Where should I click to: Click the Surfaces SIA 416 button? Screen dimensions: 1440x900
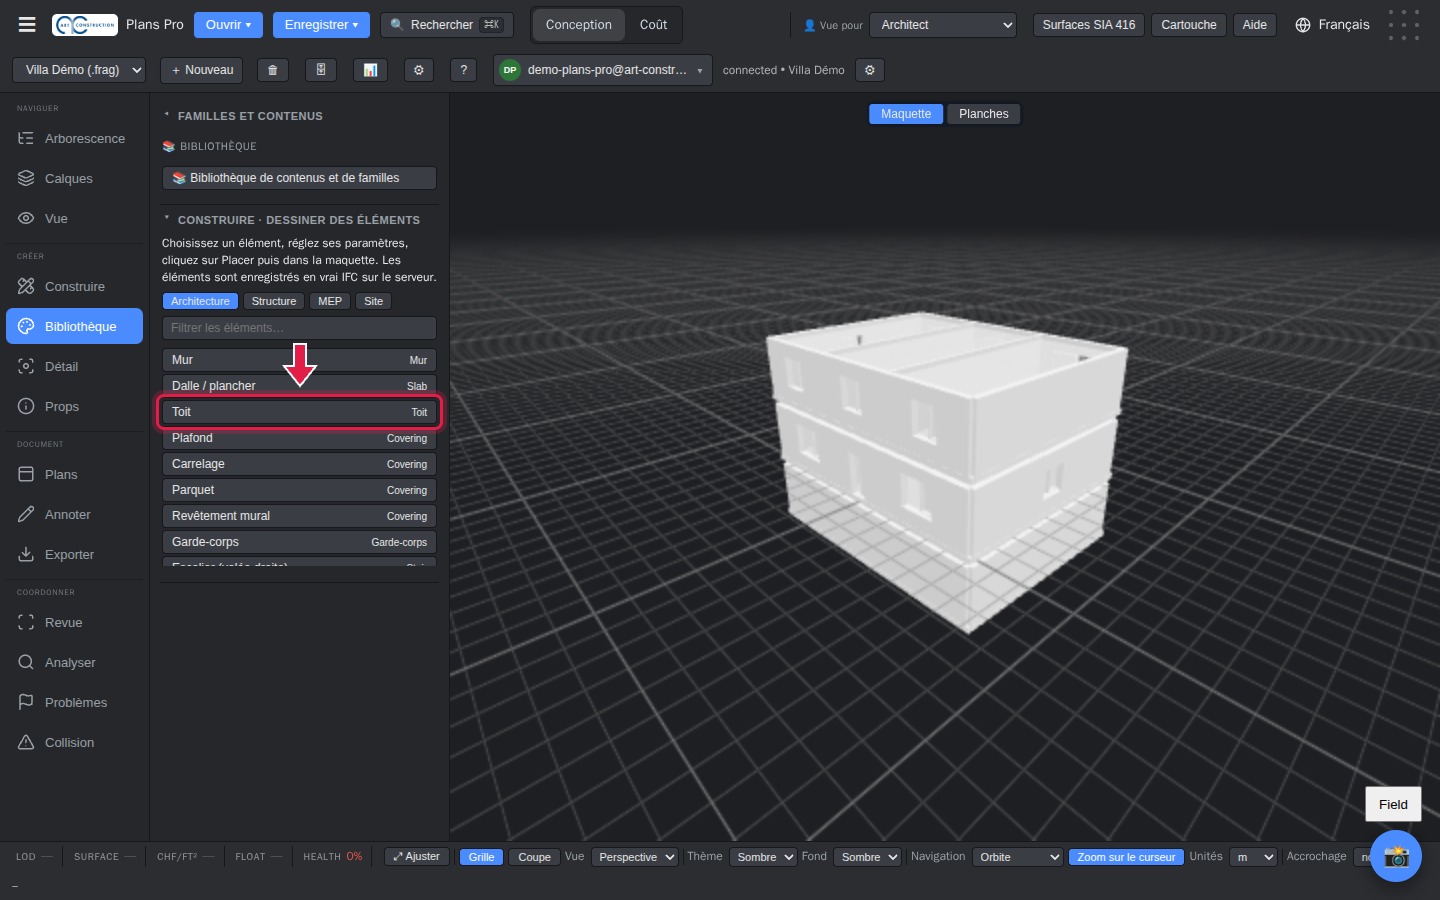(1089, 25)
